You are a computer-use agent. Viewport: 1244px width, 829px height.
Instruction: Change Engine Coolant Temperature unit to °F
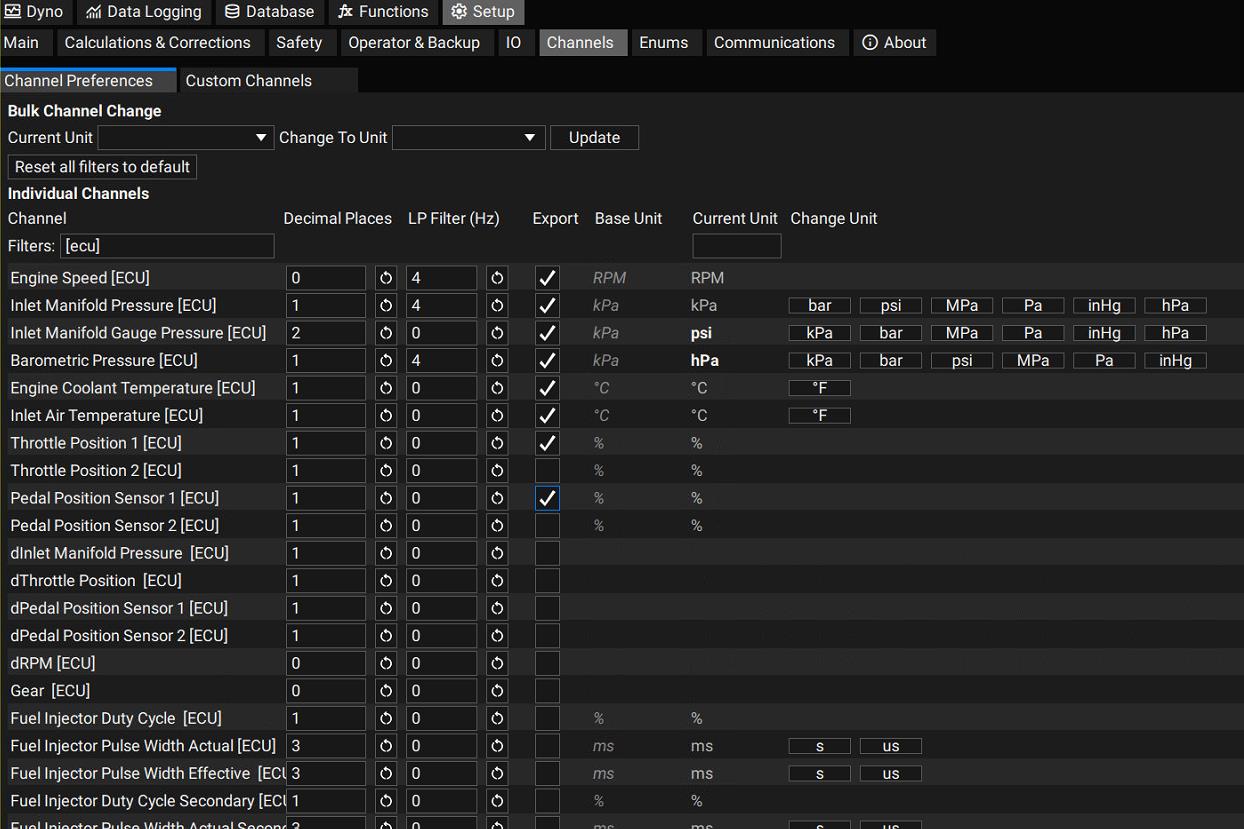click(820, 388)
